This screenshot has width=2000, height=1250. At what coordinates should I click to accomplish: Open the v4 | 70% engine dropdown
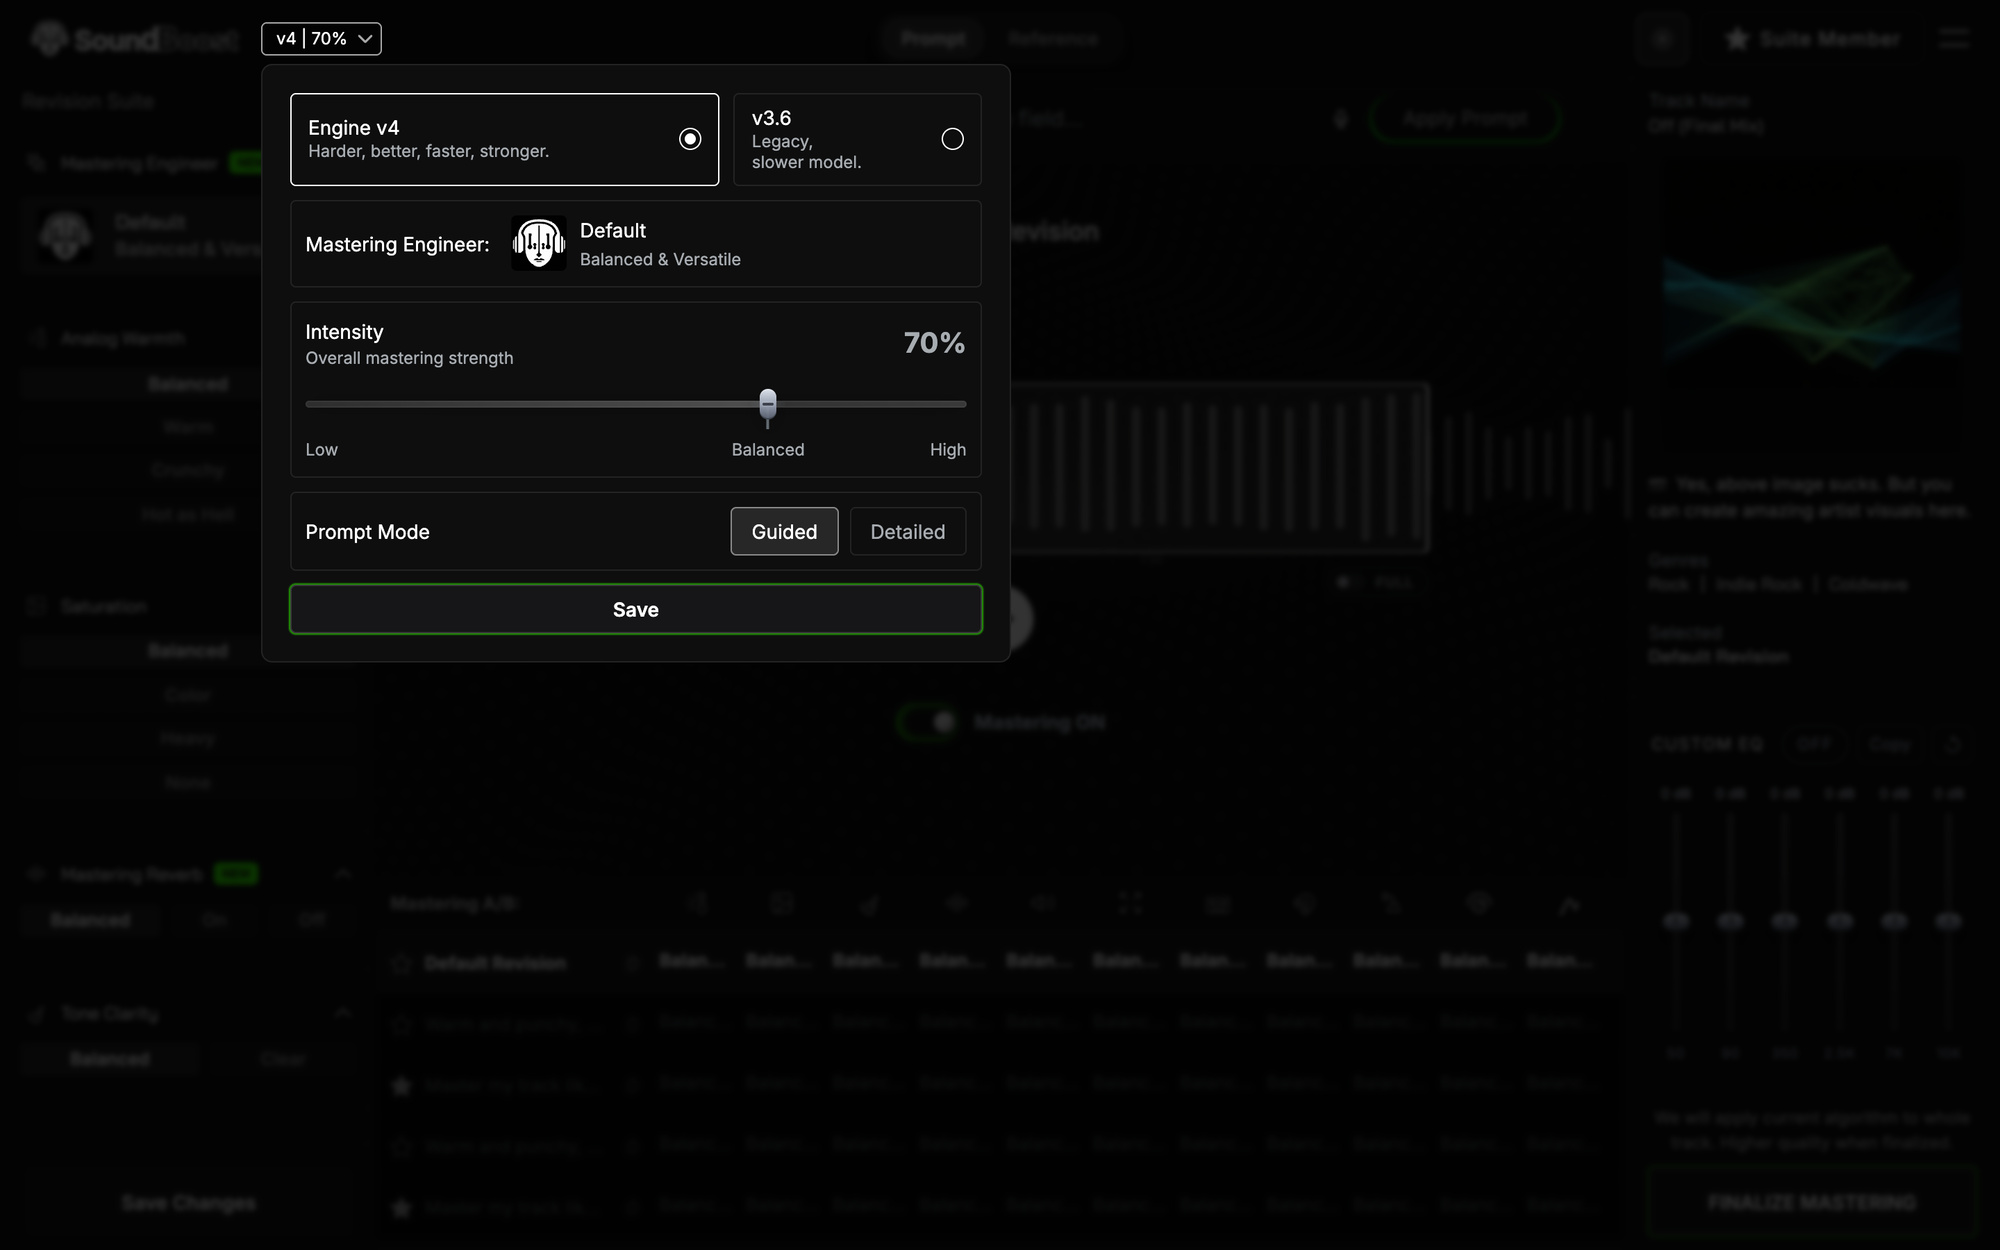[321, 38]
